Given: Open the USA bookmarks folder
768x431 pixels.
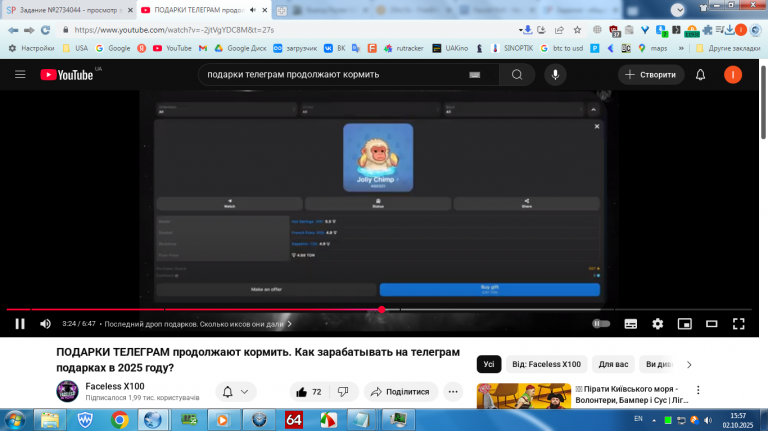Looking at the screenshot, I should click(x=75, y=48).
